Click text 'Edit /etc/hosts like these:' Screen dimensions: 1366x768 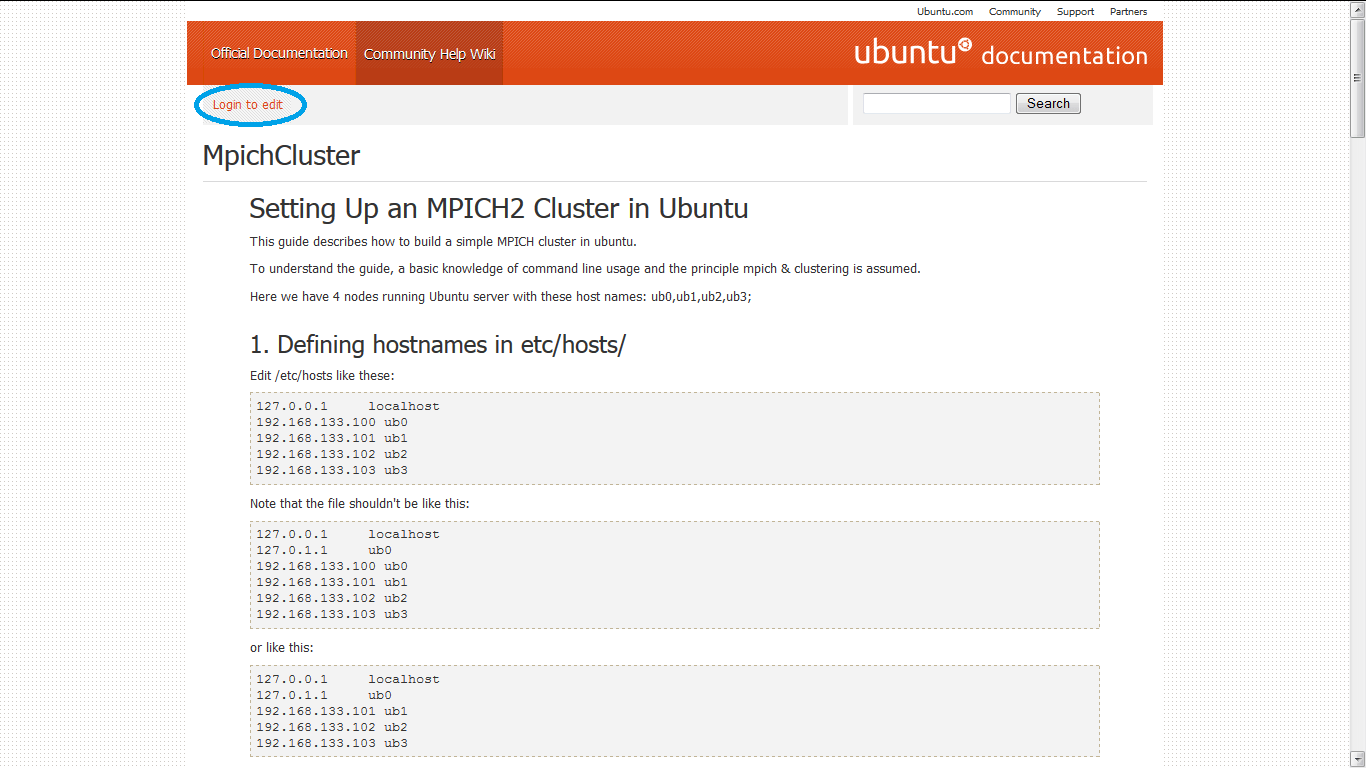[x=322, y=376]
